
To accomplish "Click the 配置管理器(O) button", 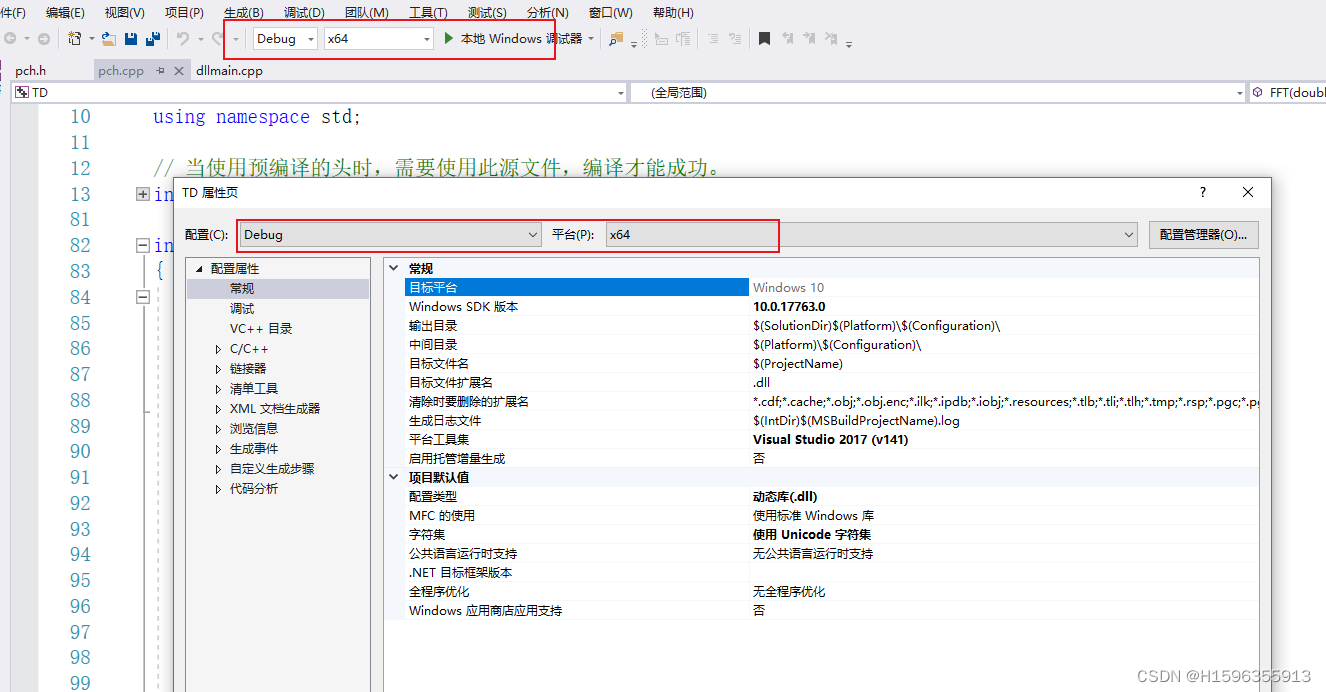I will (1203, 234).
